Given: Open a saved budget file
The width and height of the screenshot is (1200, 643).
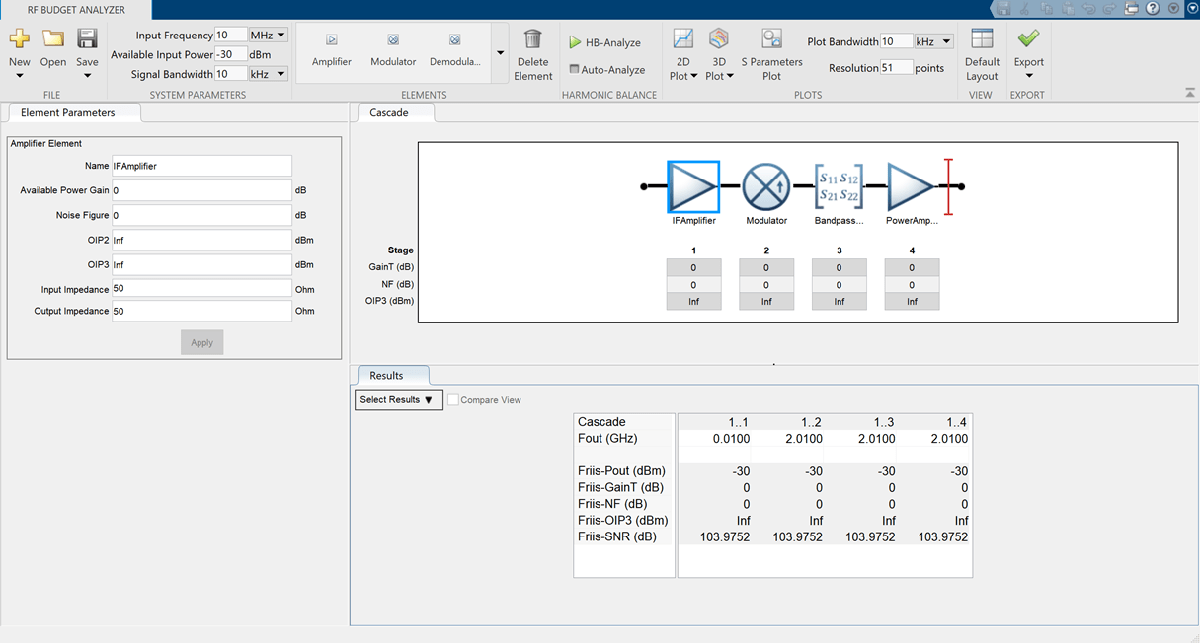Looking at the screenshot, I should point(53,40).
